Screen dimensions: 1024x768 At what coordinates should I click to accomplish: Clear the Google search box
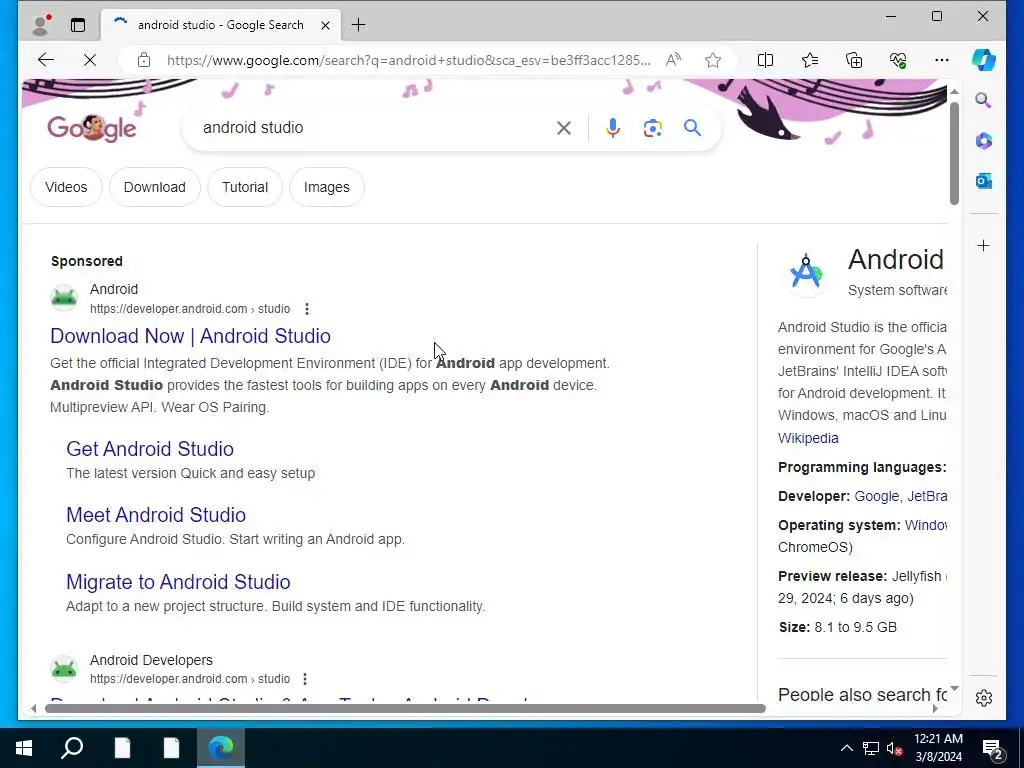(x=564, y=128)
